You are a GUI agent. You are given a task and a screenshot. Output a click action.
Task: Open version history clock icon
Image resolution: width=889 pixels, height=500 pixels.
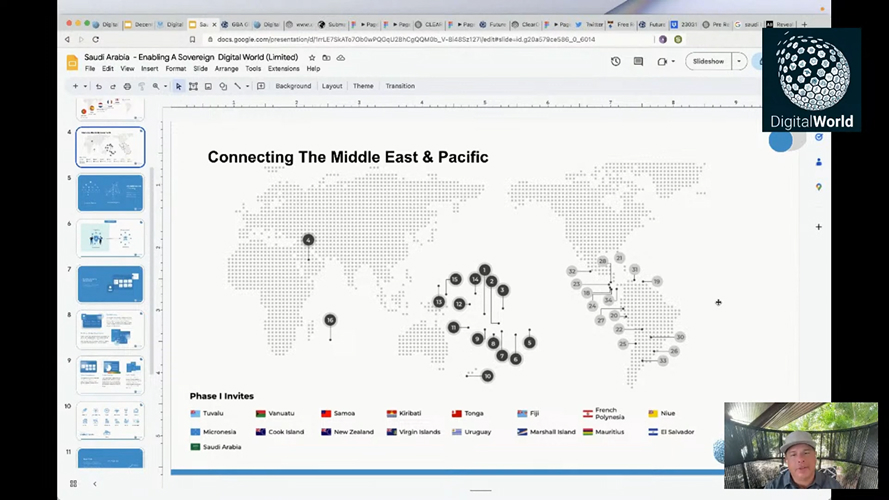(615, 62)
